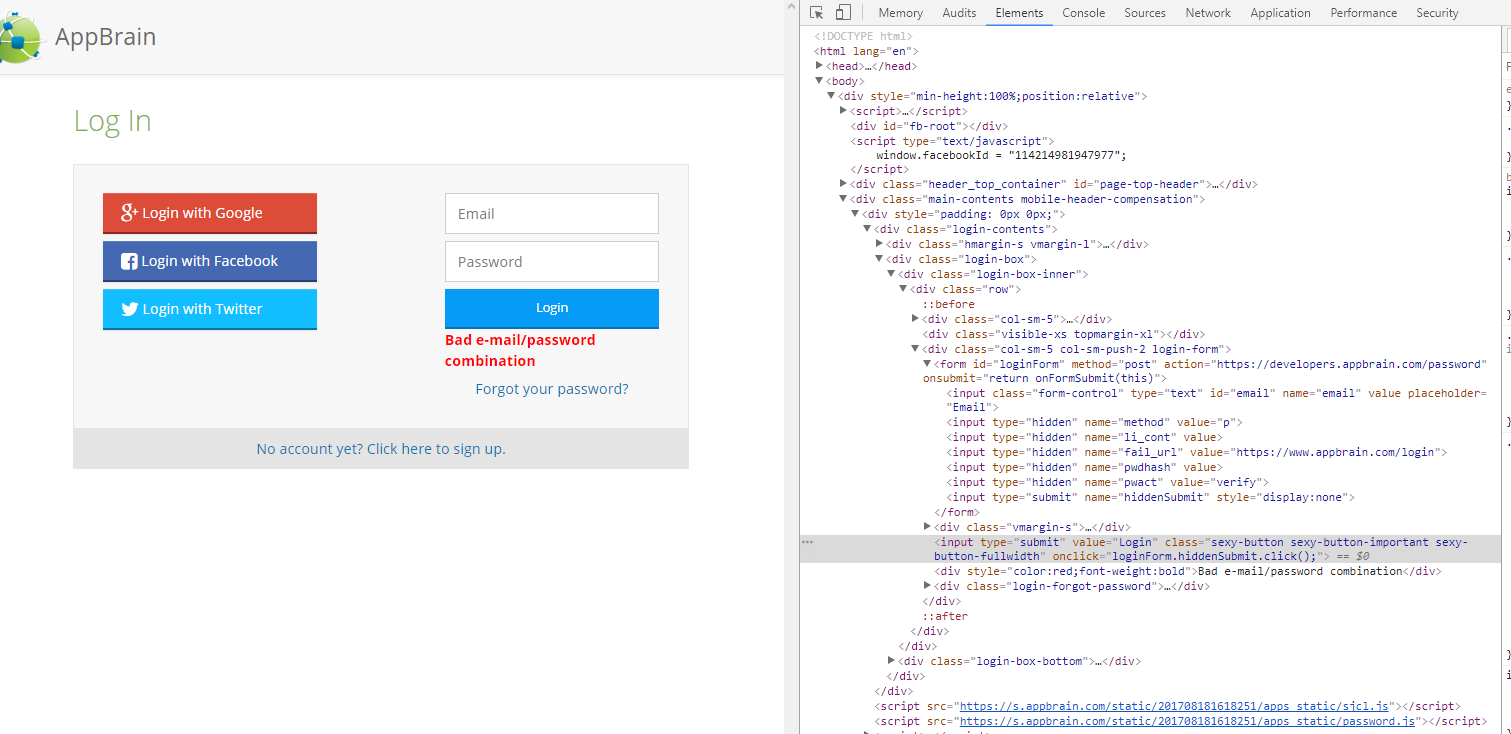Toggle the device toolbar icon
The height and width of the screenshot is (734, 1511).
[842, 12]
